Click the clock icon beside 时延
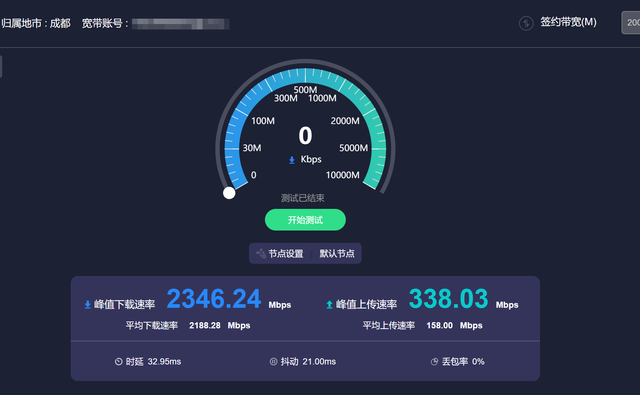The image size is (640, 395). coord(118,362)
